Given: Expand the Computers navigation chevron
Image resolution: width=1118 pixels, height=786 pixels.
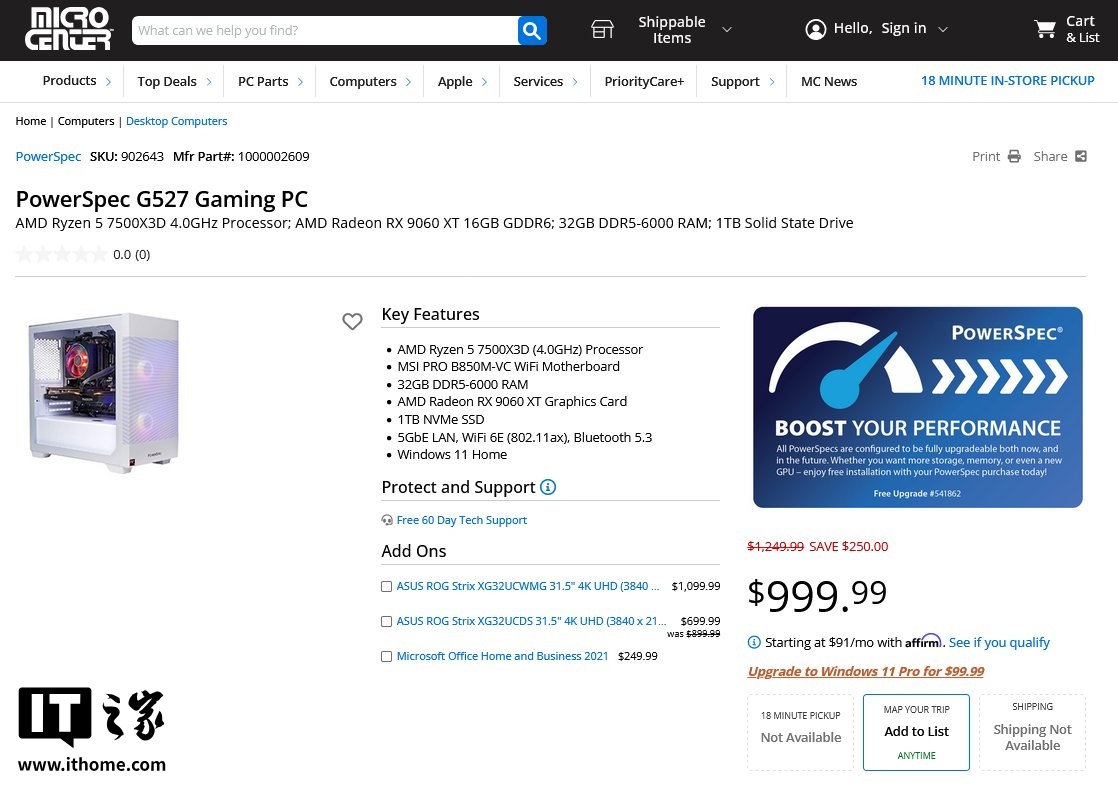Looking at the screenshot, I should (x=406, y=81).
